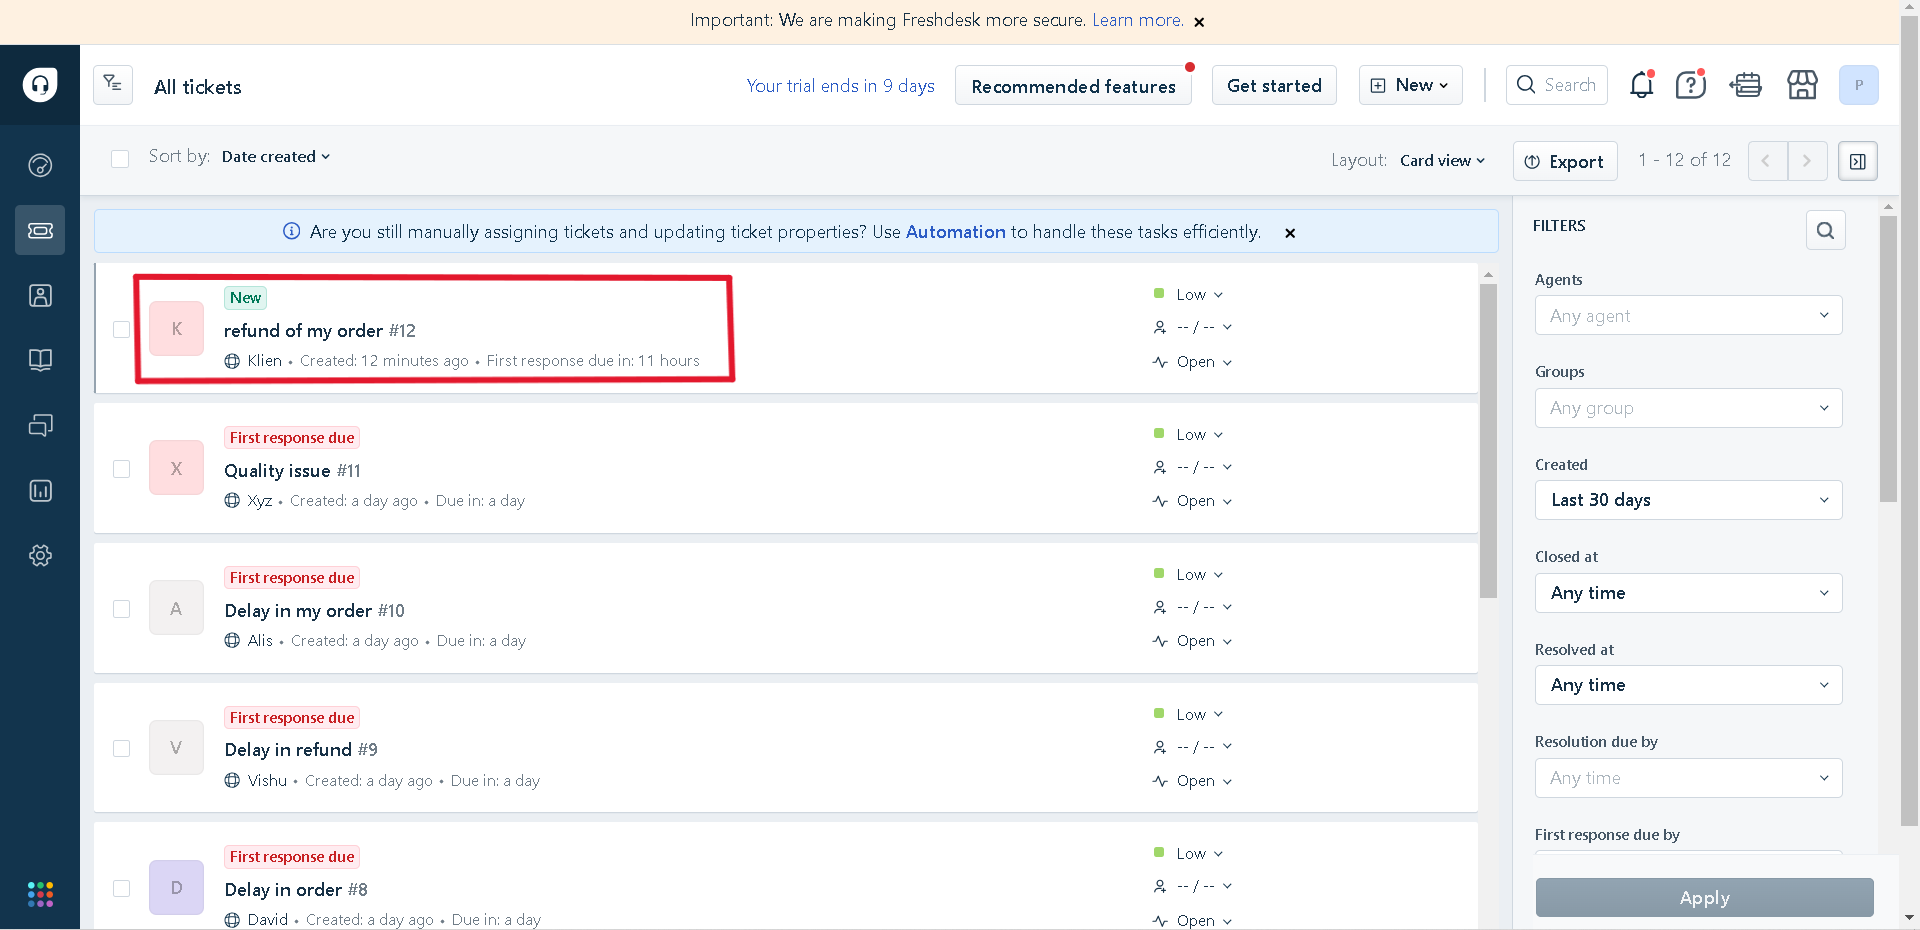The width and height of the screenshot is (1920, 930).
Task: Change status Open on Delay in refund ticket
Action: click(x=1192, y=781)
